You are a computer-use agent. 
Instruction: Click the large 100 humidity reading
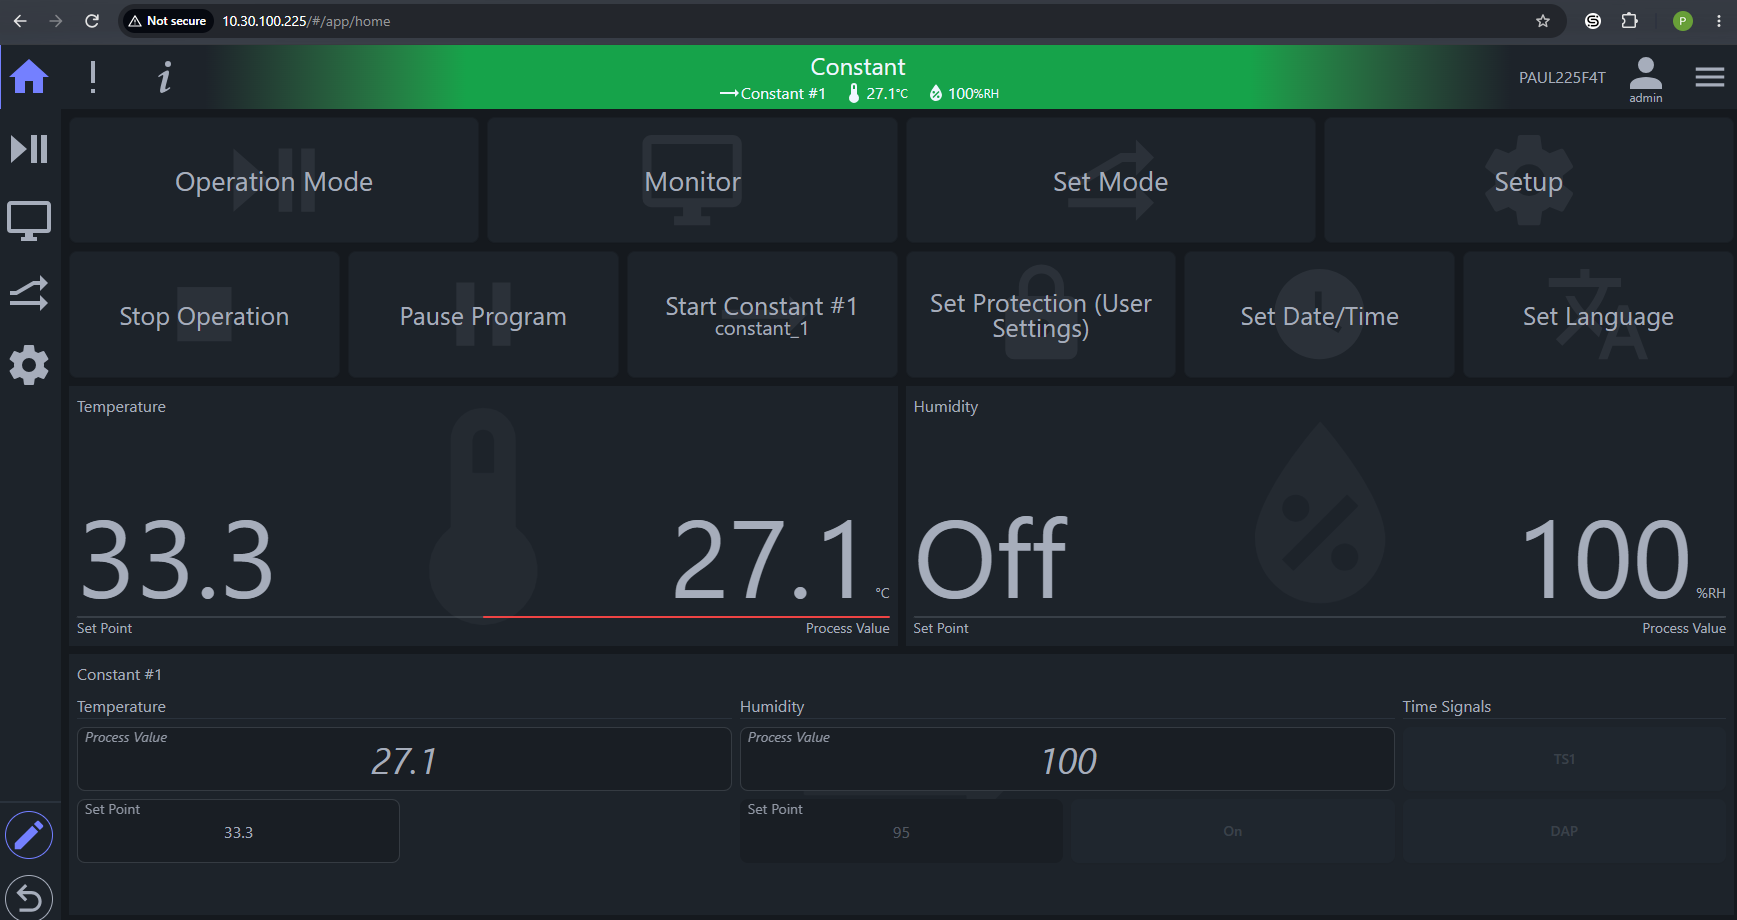pyautogui.click(x=1605, y=560)
